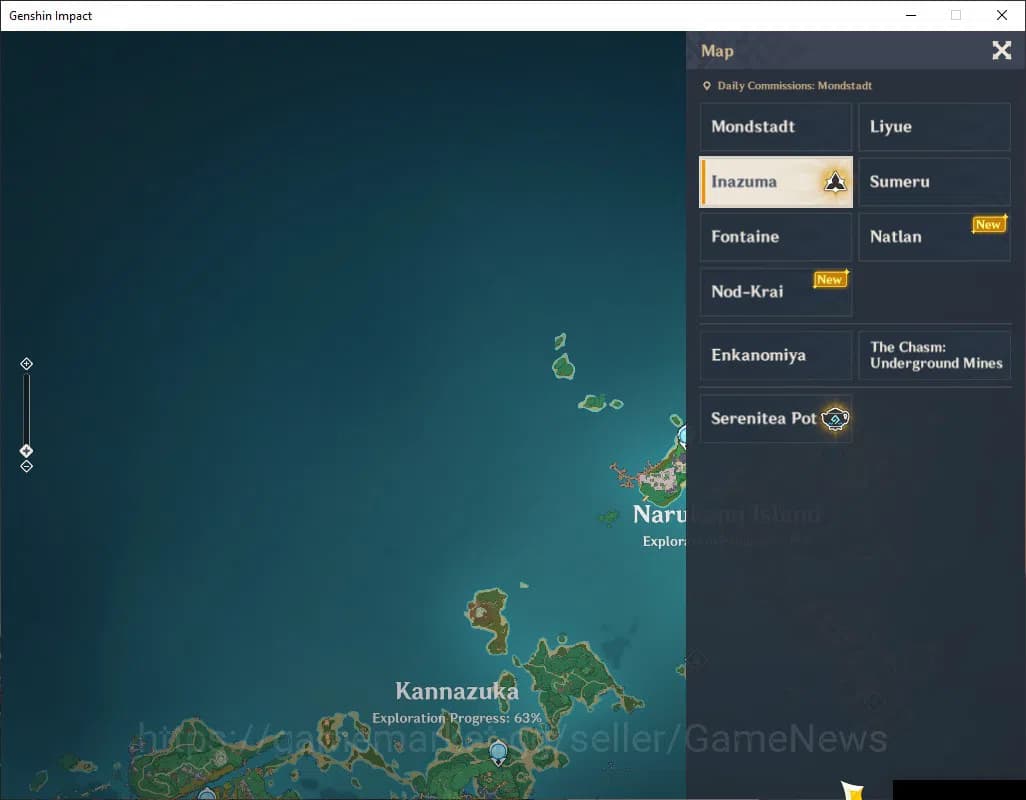The width and height of the screenshot is (1026, 800).
Task: Click the Kannazuka region label
Action: click(457, 691)
